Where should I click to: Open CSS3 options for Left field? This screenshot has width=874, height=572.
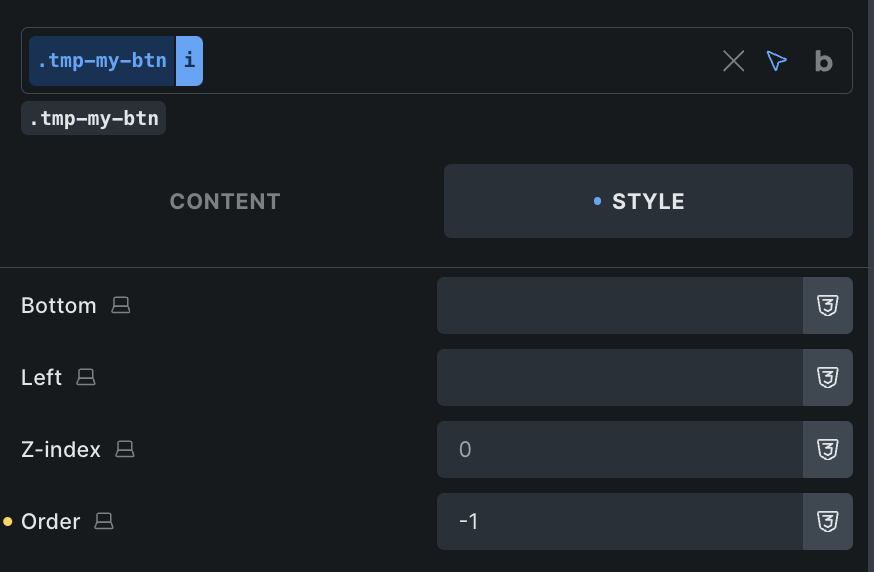828,377
